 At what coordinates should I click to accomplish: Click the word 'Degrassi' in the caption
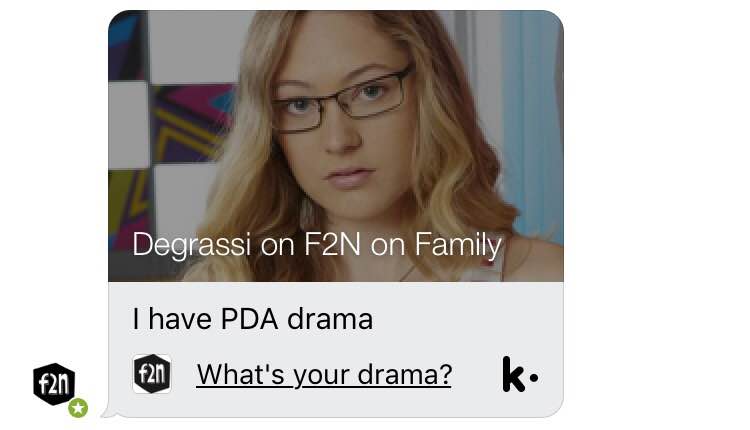pyautogui.click(x=191, y=245)
